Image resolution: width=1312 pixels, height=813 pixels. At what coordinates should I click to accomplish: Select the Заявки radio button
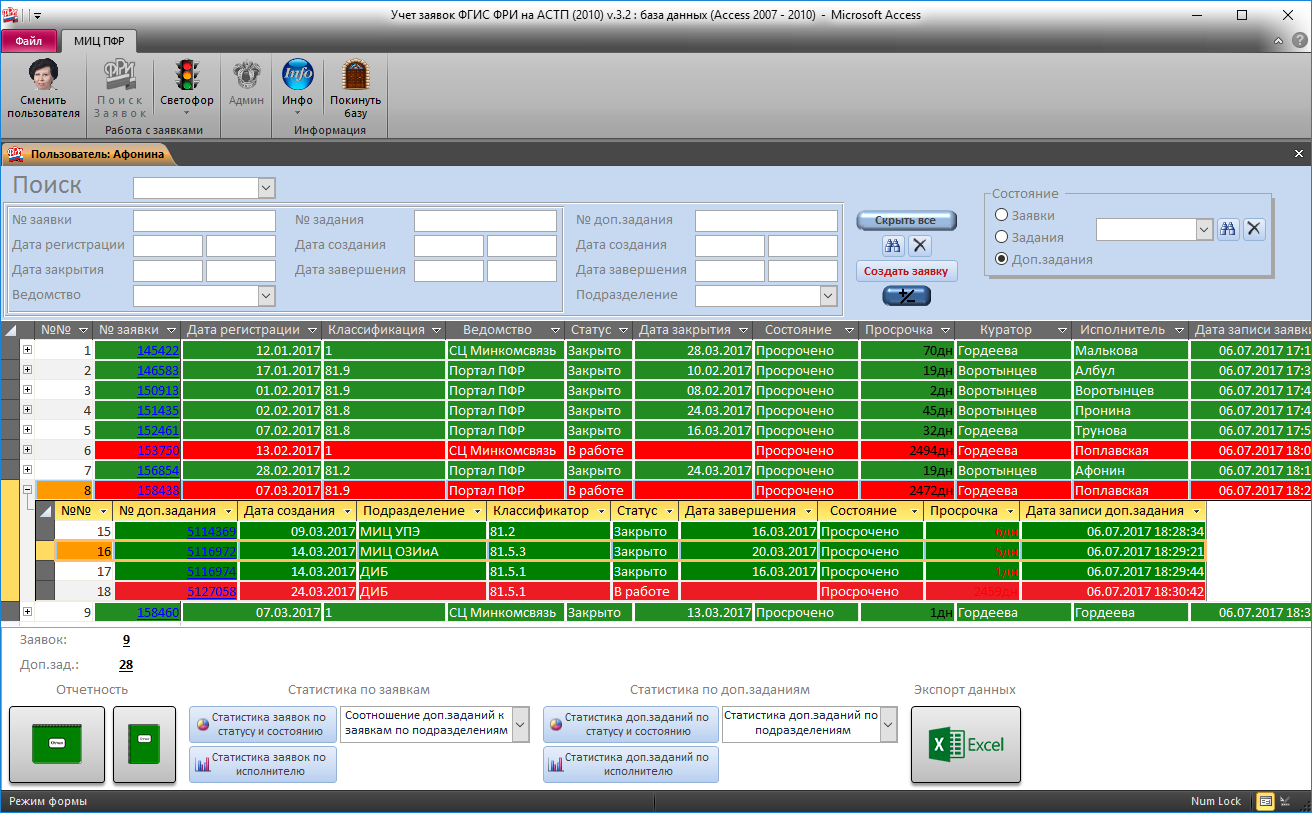pyautogui.click(x=1001, y=215)
